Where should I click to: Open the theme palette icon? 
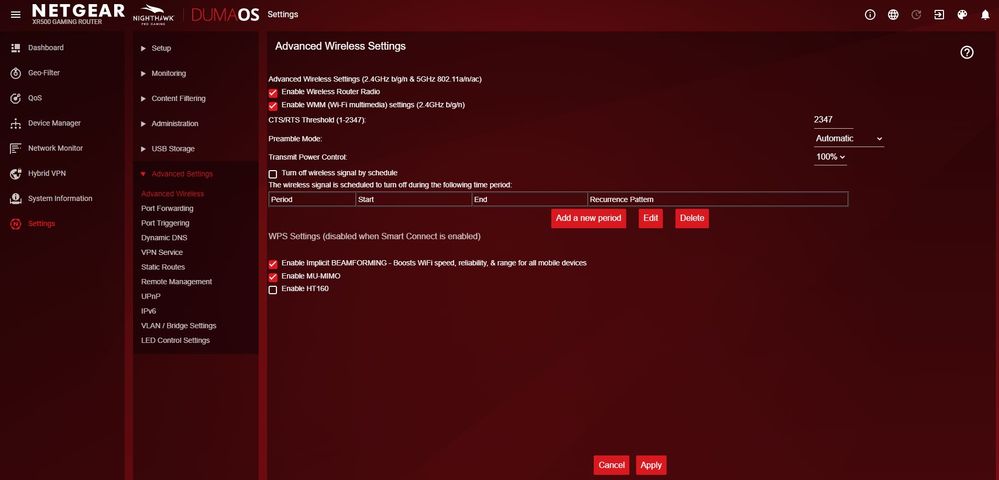(x=962, y=15)
